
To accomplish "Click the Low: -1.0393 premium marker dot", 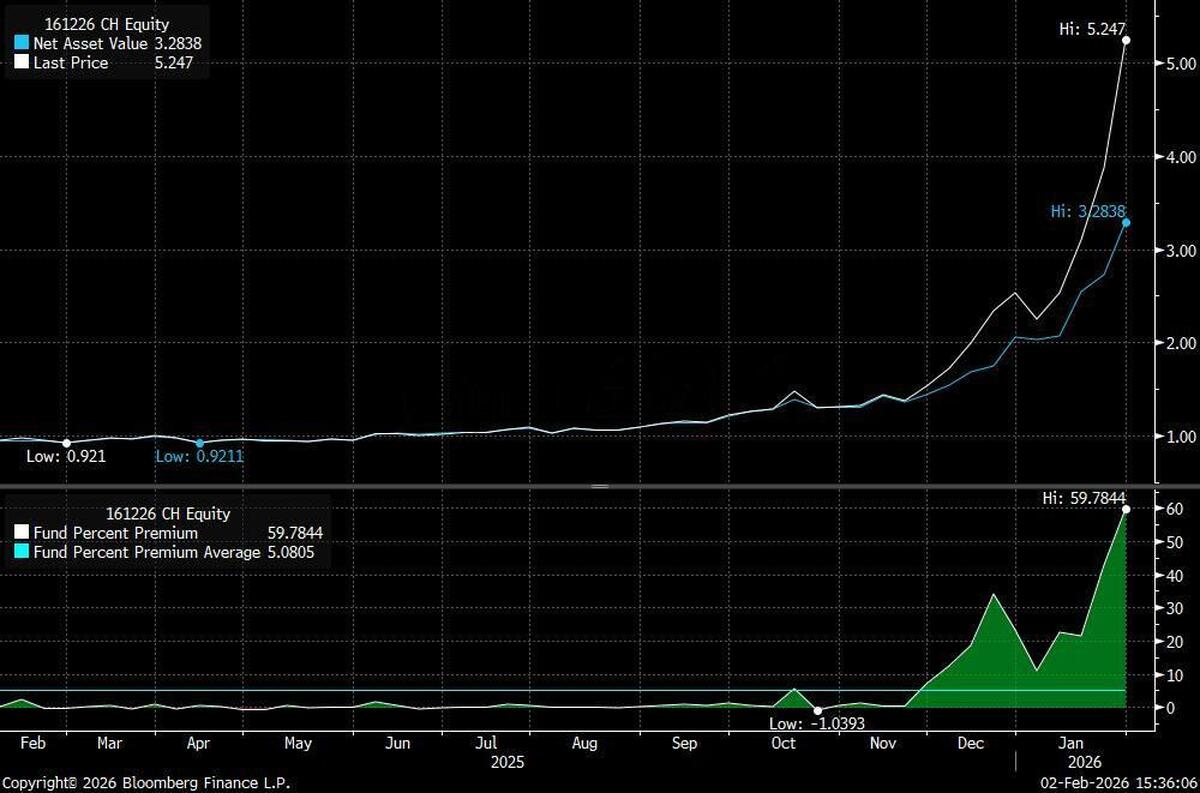I will point(818,710).
